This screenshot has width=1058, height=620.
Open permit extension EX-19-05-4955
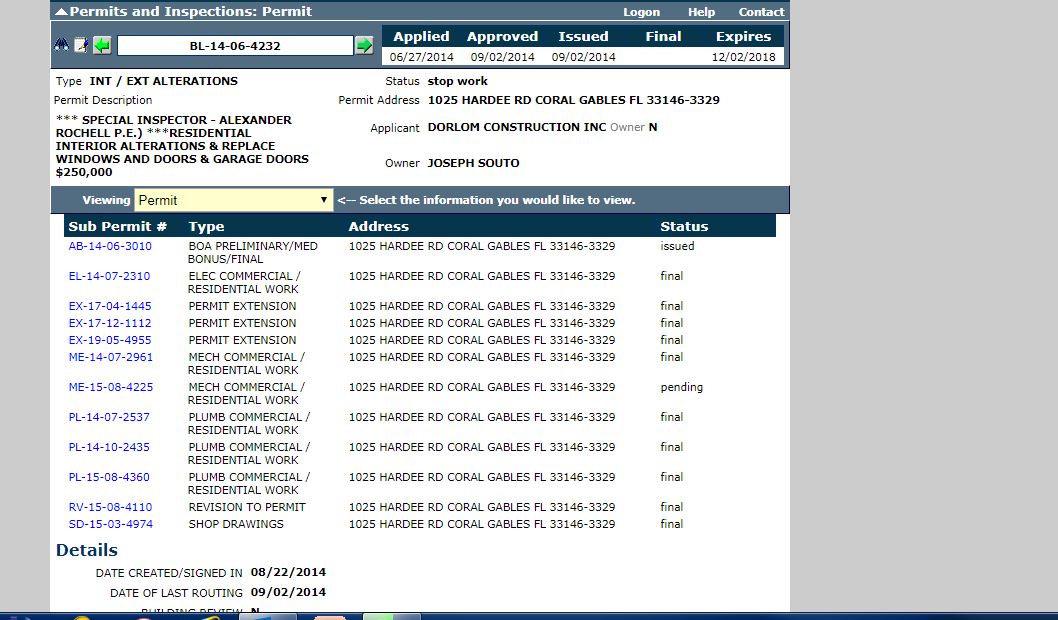tap(110, 340)
